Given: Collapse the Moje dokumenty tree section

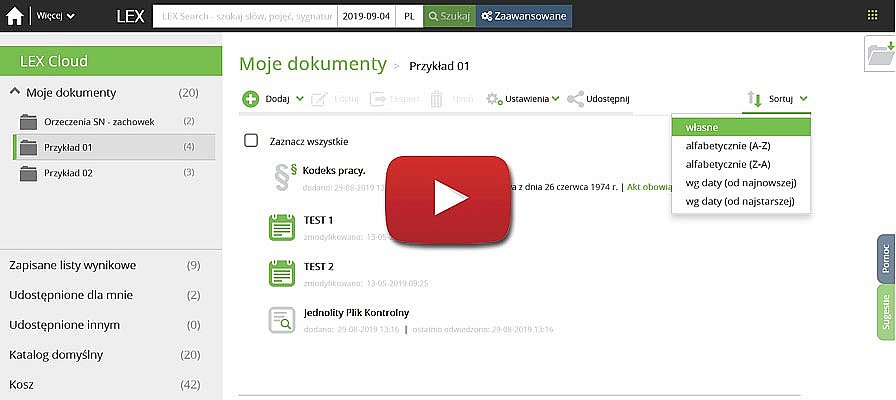Looking at the screenshot, I should point(15,93).
